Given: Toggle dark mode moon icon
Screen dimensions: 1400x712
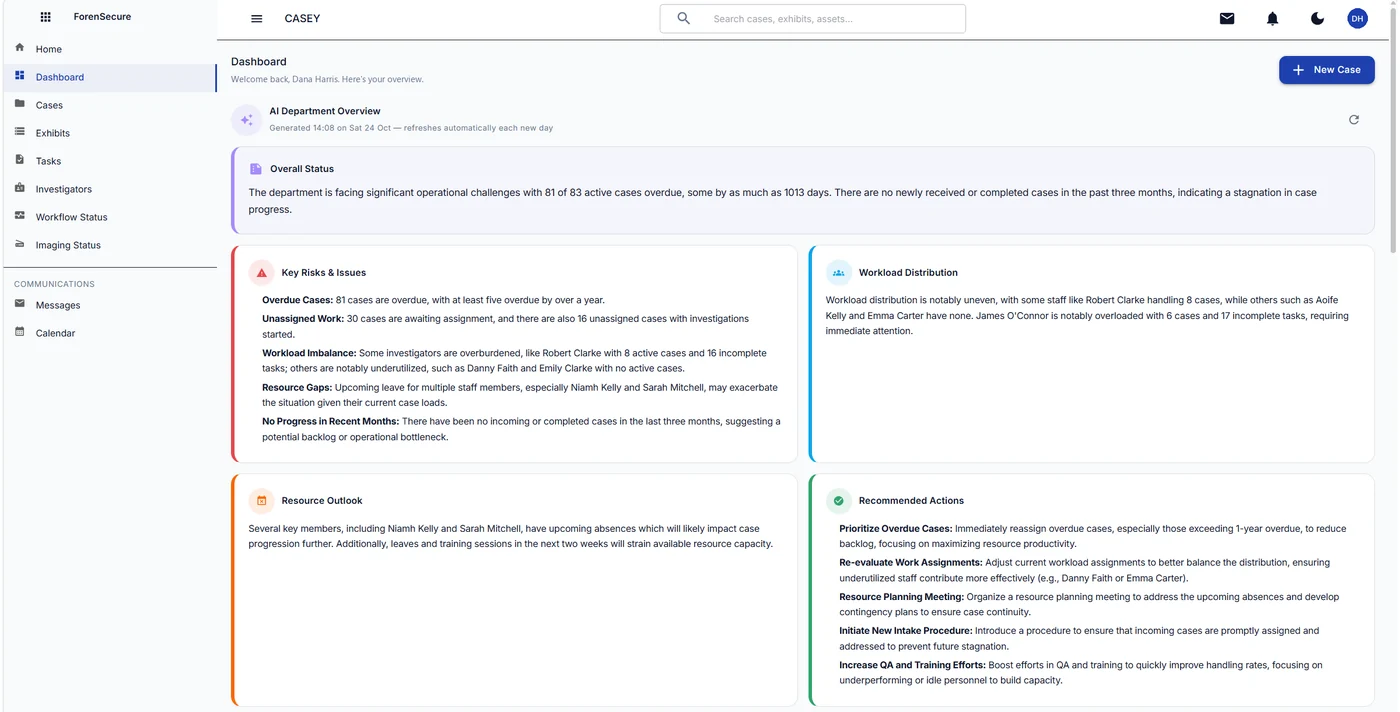Looking at the screenshot, I should click(1317, 18).
